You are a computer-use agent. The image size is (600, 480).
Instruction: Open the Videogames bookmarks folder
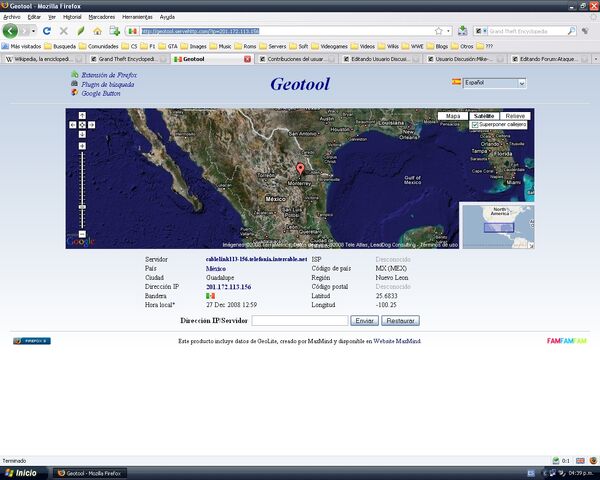coord(329,46)
